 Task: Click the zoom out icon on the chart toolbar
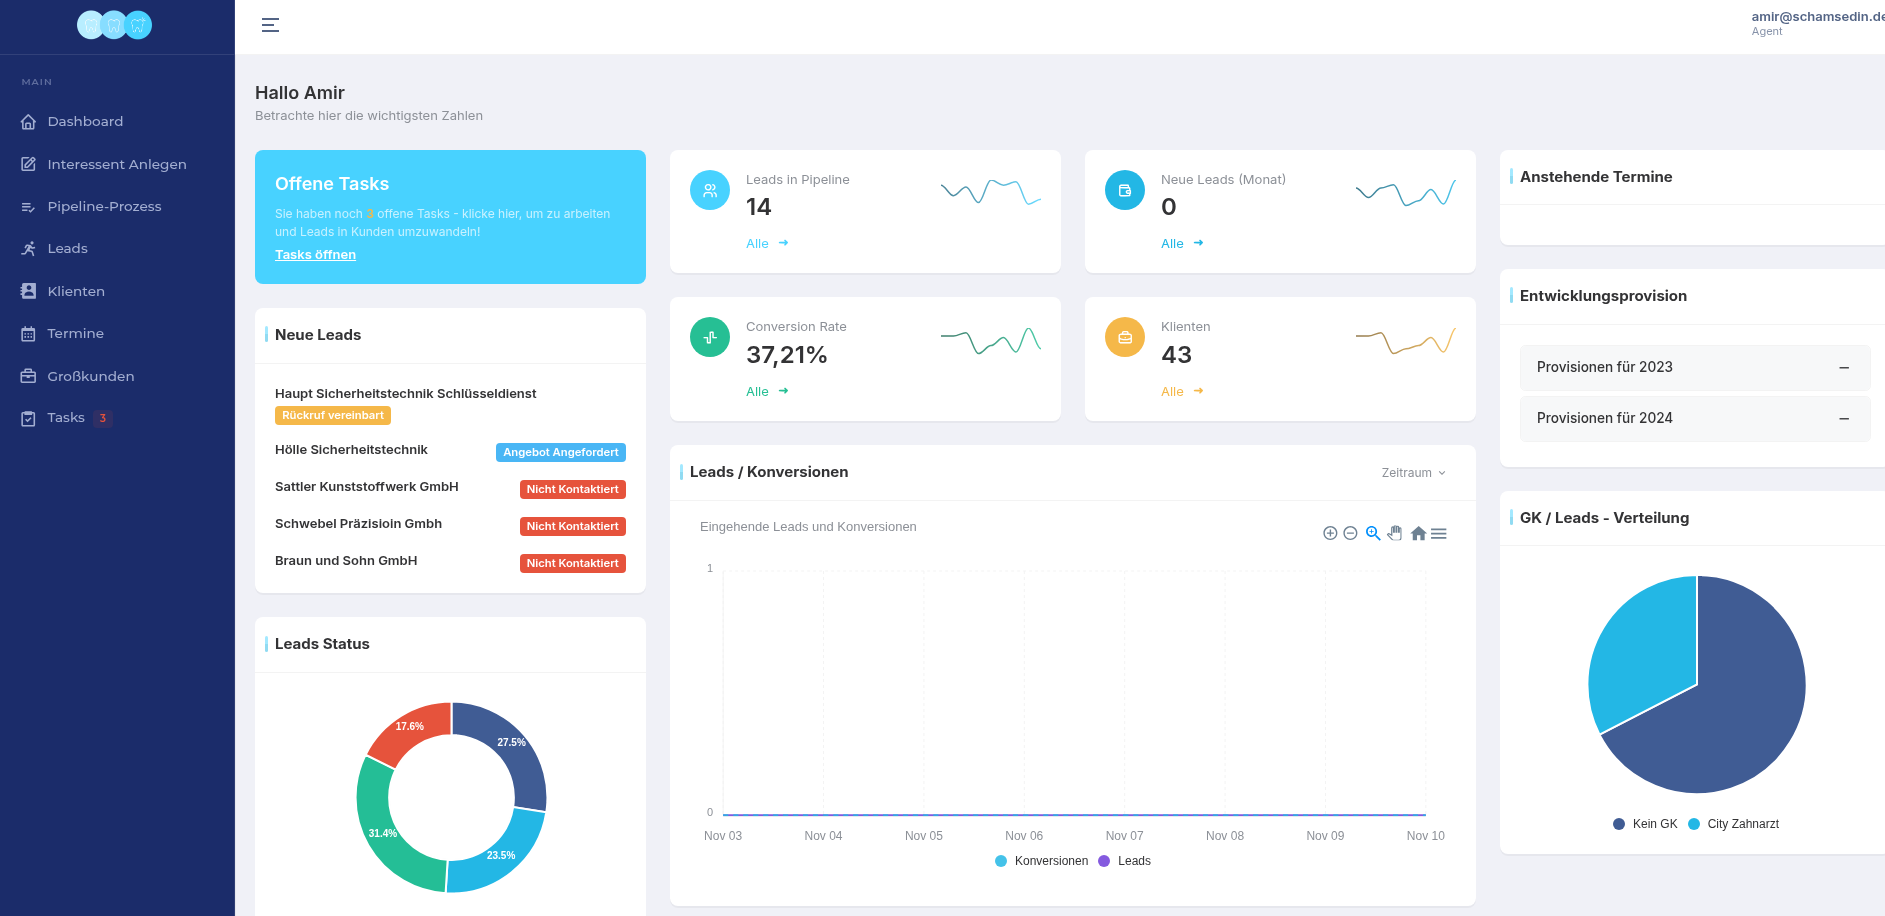[1351, 533]
